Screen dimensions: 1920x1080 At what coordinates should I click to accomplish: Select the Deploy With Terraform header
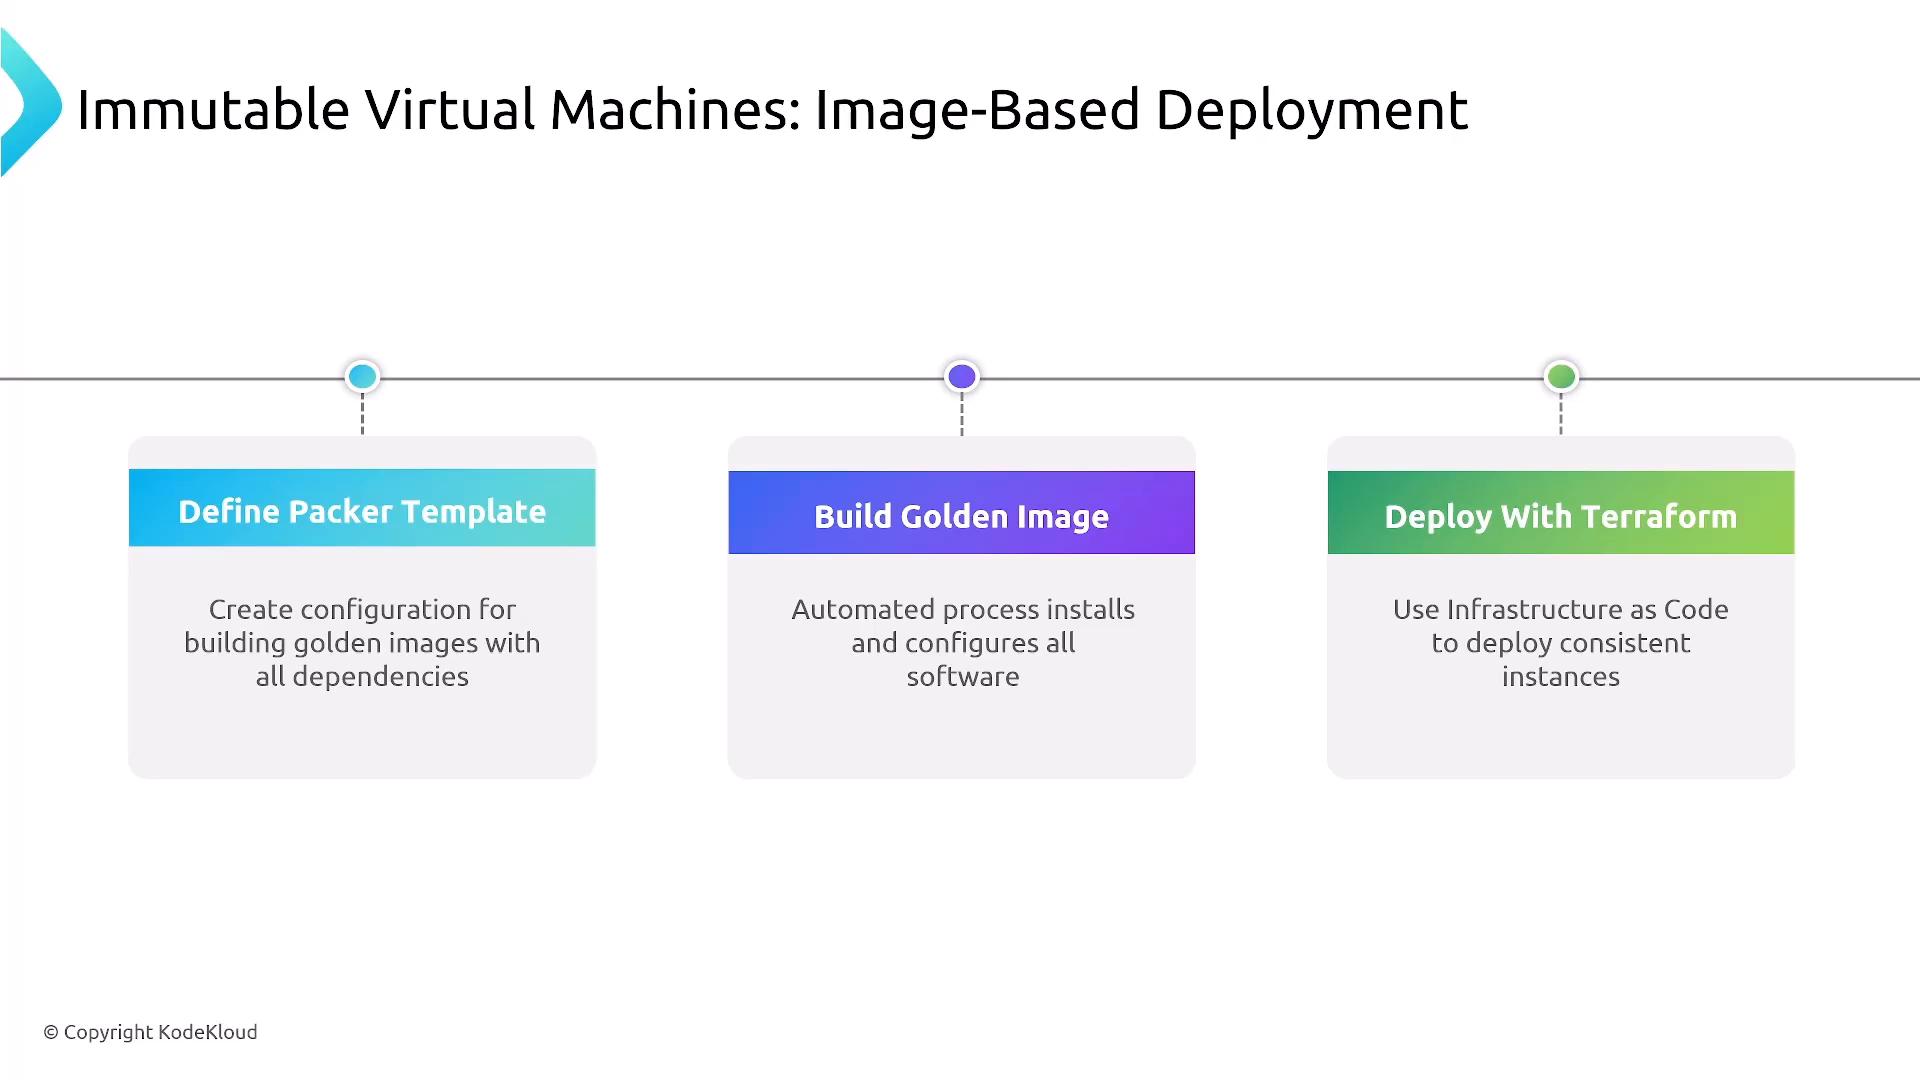1561,513
